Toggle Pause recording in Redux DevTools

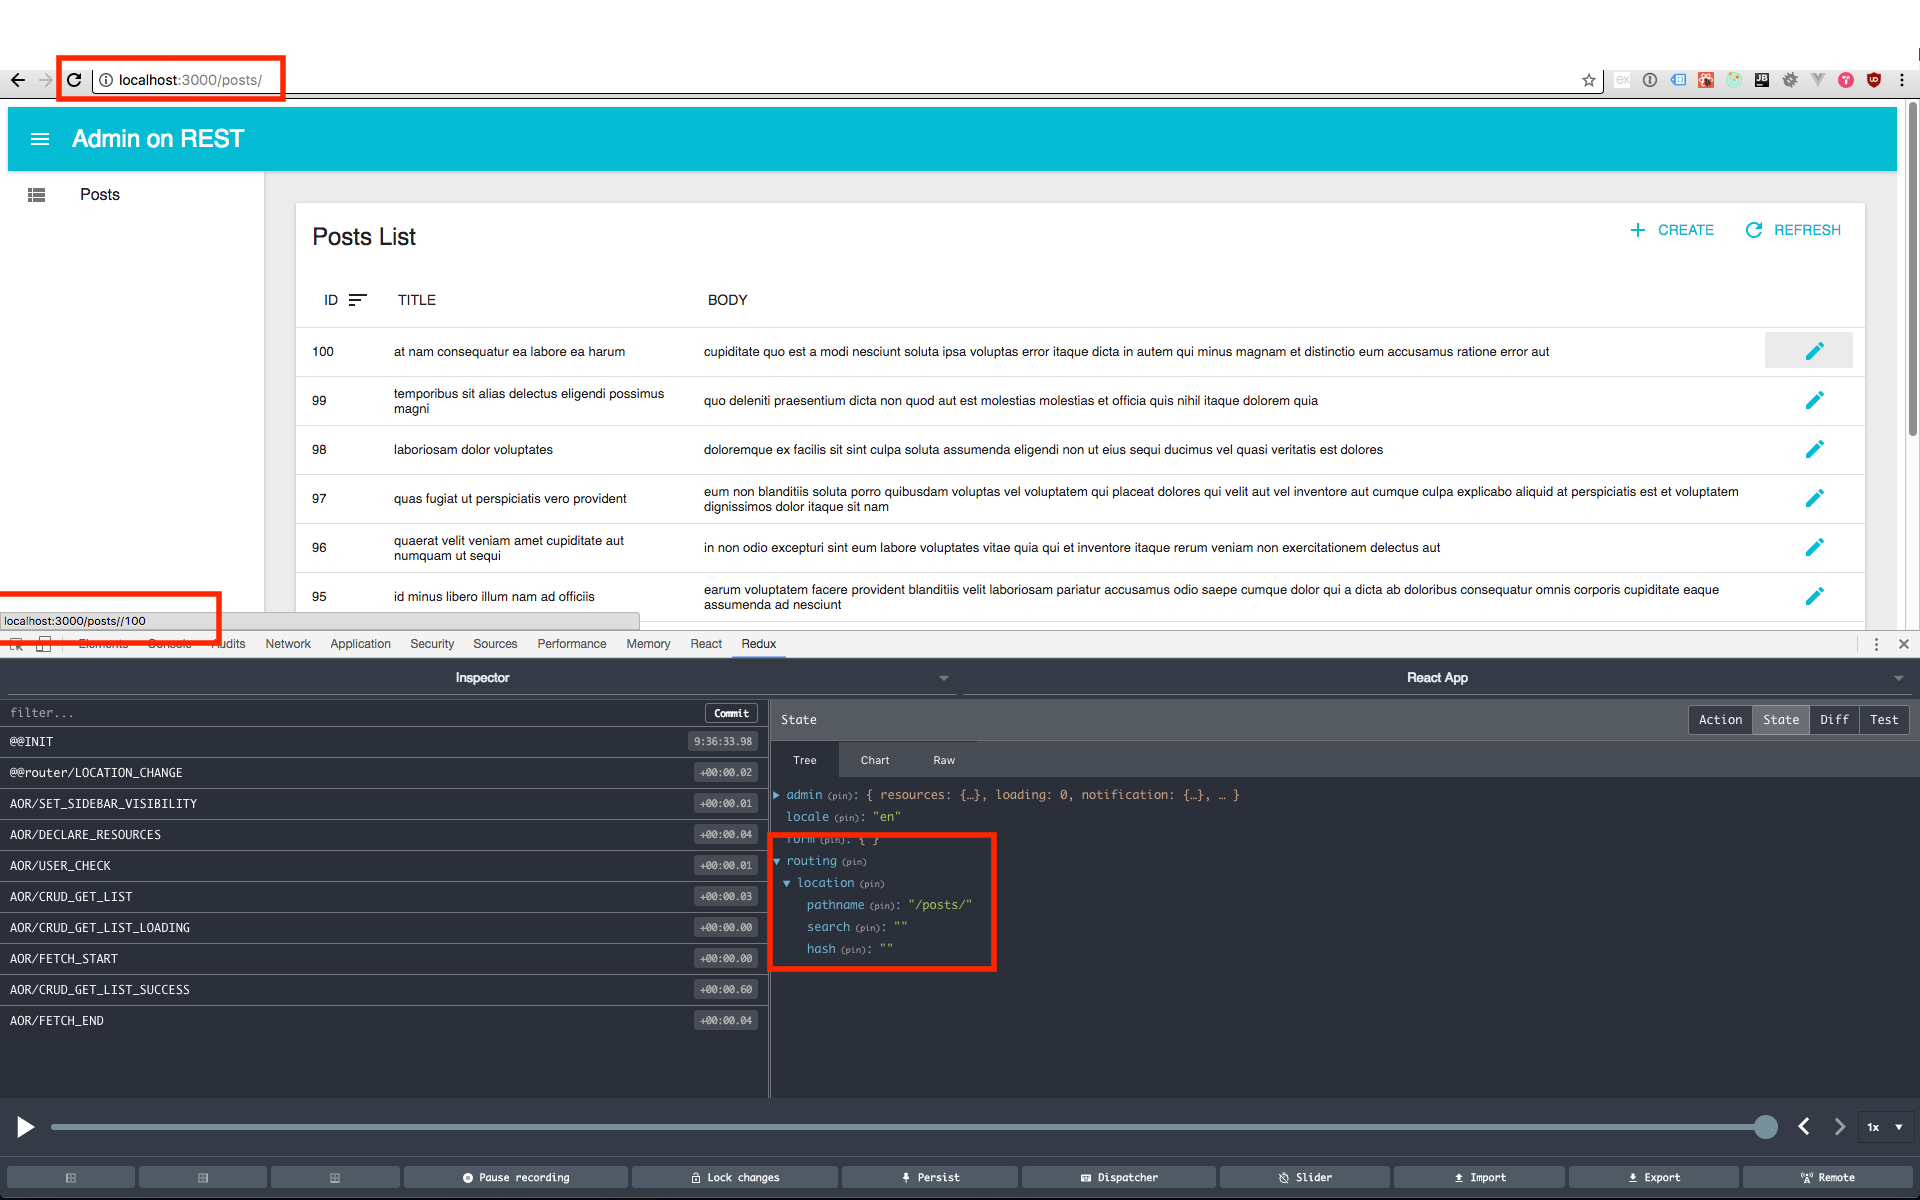[x=514, y=1177]
